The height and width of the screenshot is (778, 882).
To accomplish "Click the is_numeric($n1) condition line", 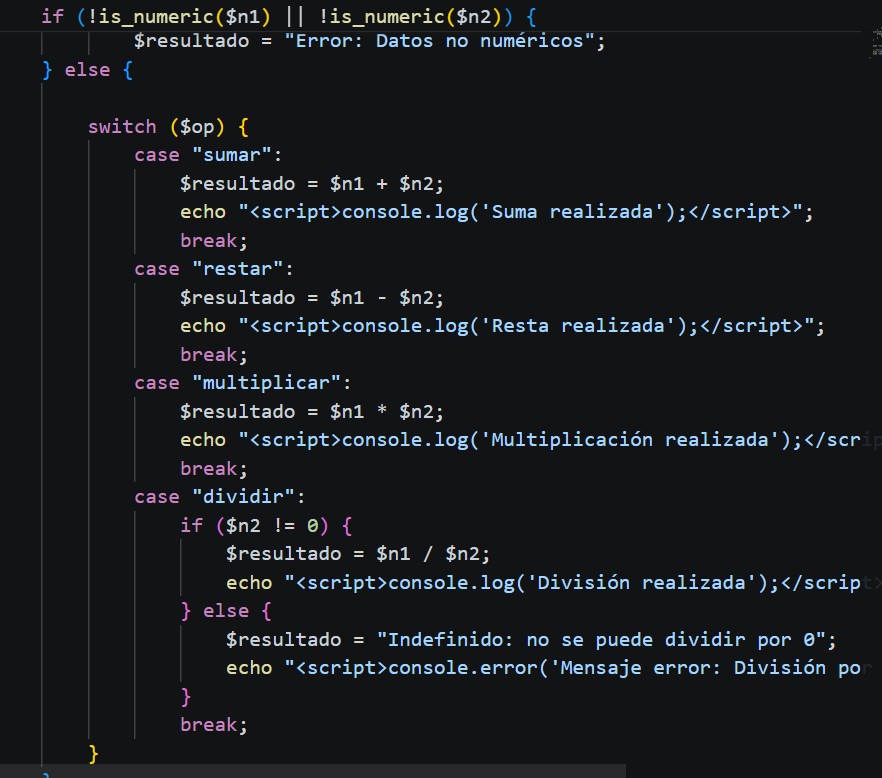I will coord(289,16).
